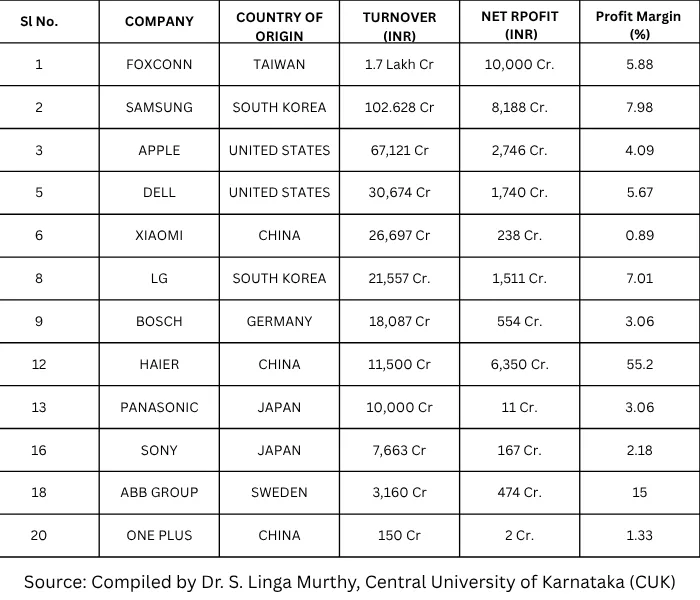This screenshot has width=700, height=600.
Task: Click the PANASONIC company cell
Action: [x=159, y=407]
